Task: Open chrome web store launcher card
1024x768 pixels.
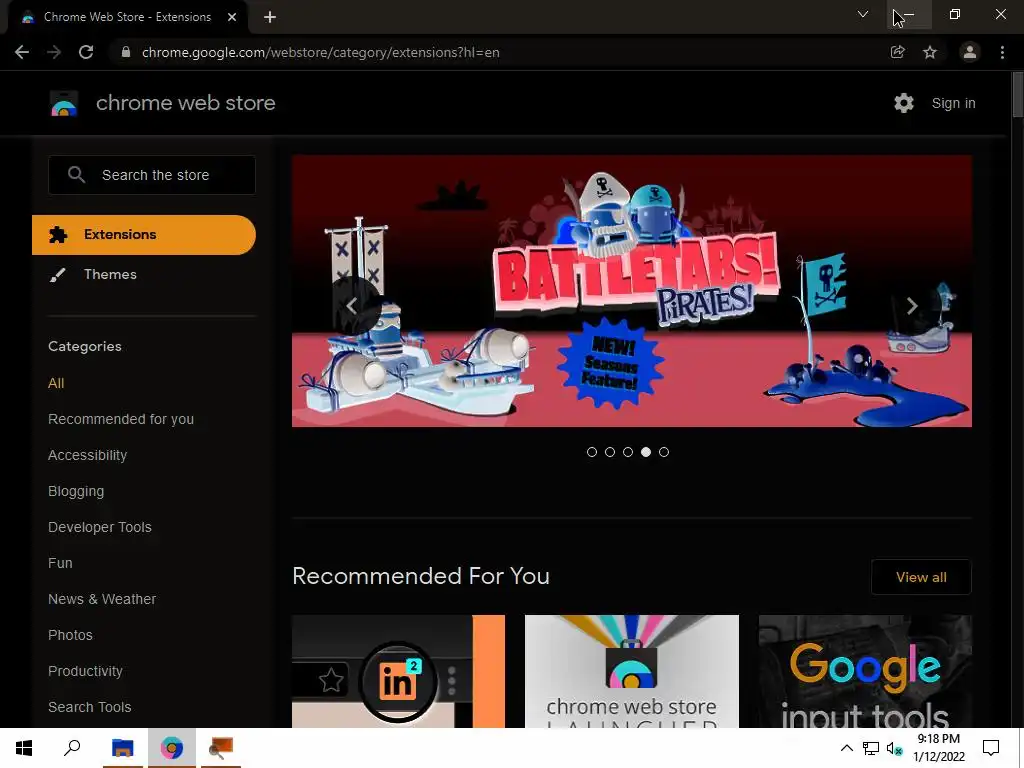Action: pos(632,671)
